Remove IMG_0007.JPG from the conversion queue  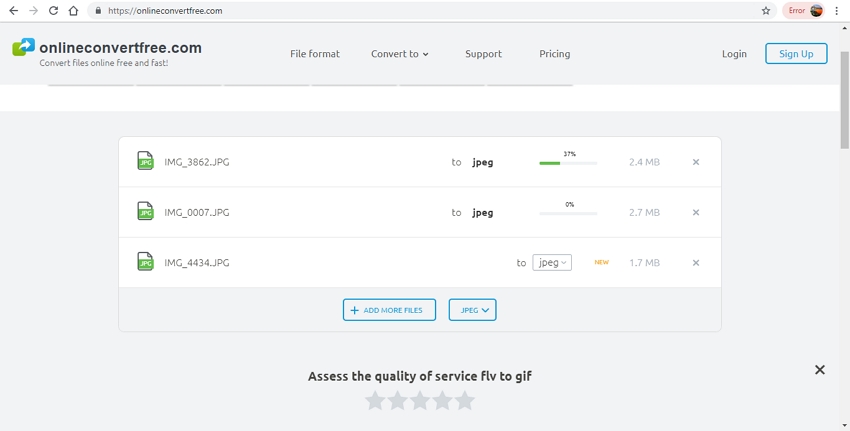(x=696, y=212)
